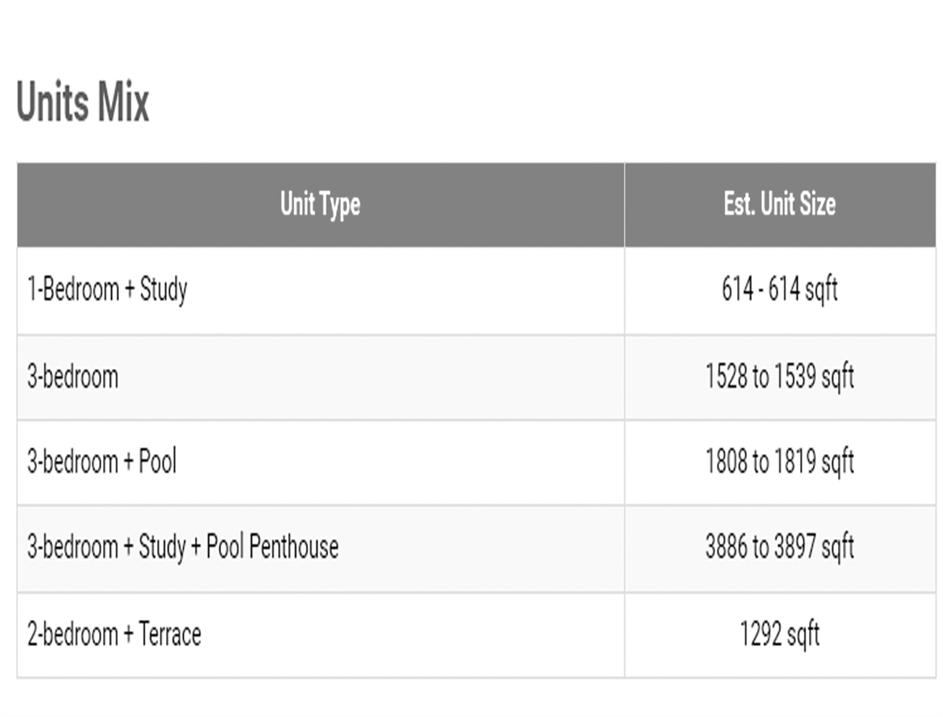The width and height of the screenshot is (943, 717).
Task: Click the 1292 sqft size cell
Action: point(779,635)
